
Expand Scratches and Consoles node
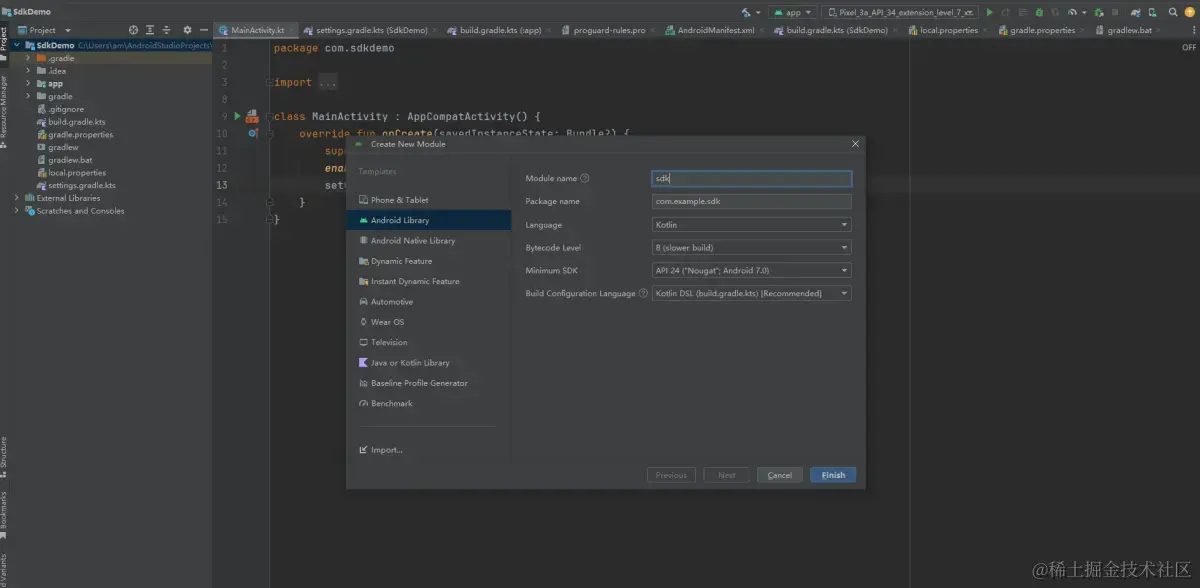click(17, 211)
